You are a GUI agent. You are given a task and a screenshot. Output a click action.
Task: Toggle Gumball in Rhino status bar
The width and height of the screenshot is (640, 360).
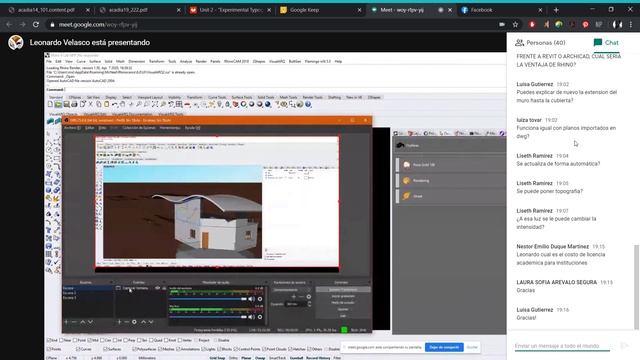(296, 358)
